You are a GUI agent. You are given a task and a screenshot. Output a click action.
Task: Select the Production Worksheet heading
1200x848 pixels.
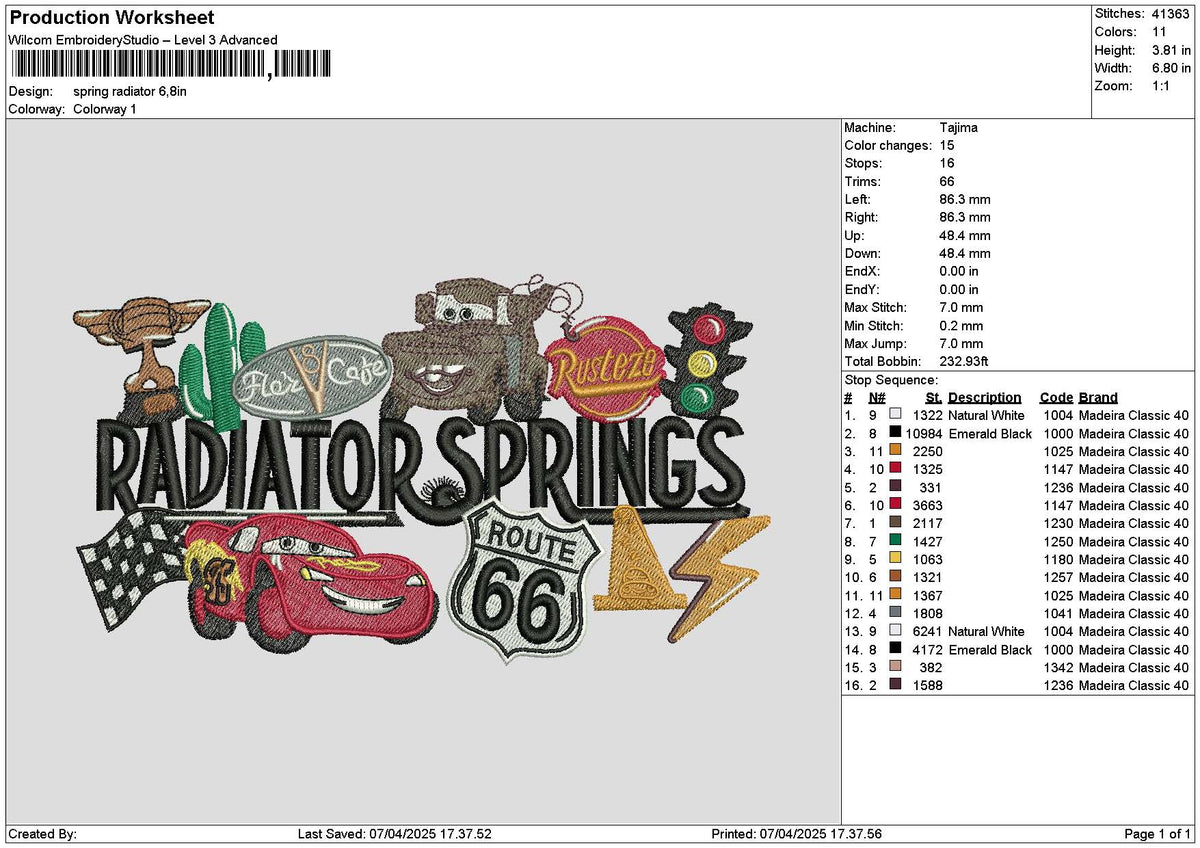coord(111,18)
